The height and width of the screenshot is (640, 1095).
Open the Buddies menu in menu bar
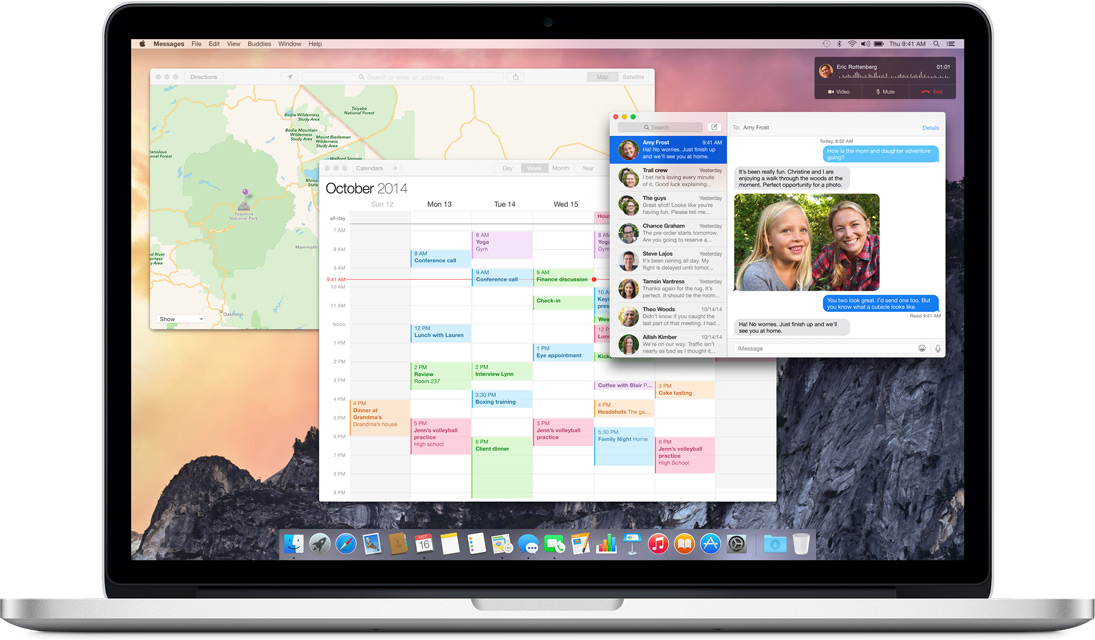tap(259, 44)
